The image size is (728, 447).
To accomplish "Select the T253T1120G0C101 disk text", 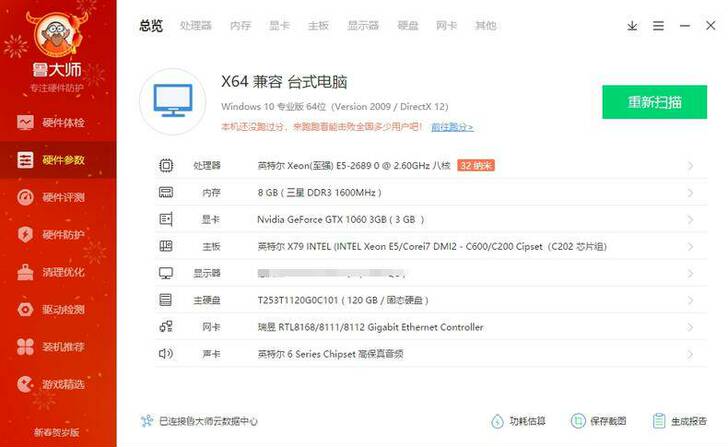I will point(343,300).
